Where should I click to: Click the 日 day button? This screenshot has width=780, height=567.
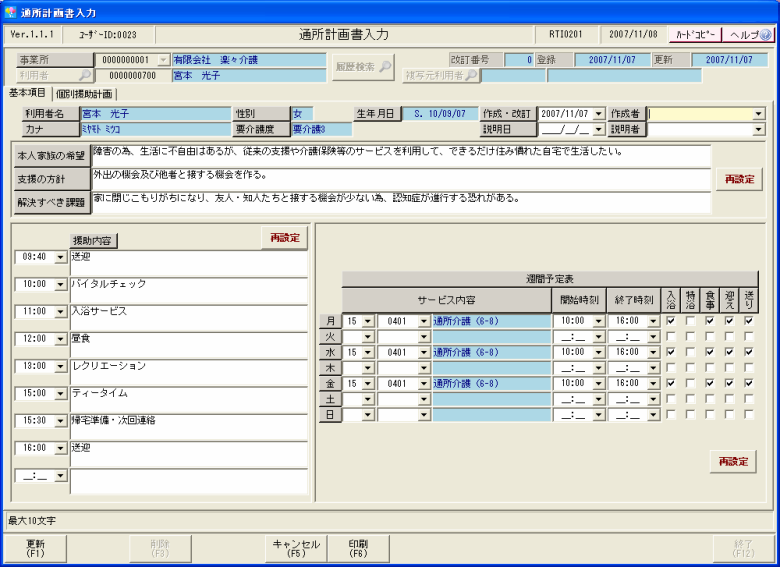pyautogui.click(x=330, y=415)
